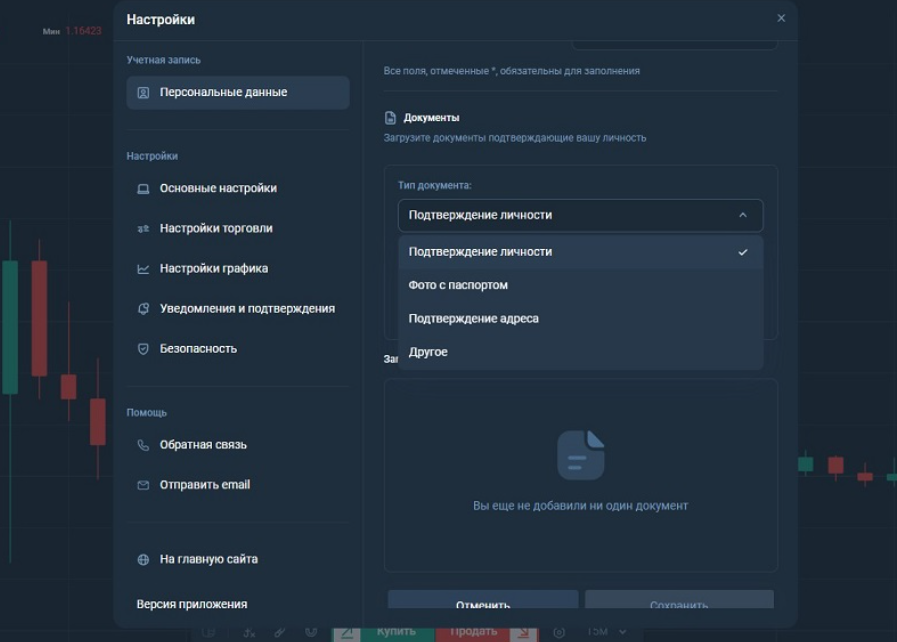The height and width of the screenshot is (642, 897).
Task: Choose Подтверждение адреса as document type
Action: 472,318
